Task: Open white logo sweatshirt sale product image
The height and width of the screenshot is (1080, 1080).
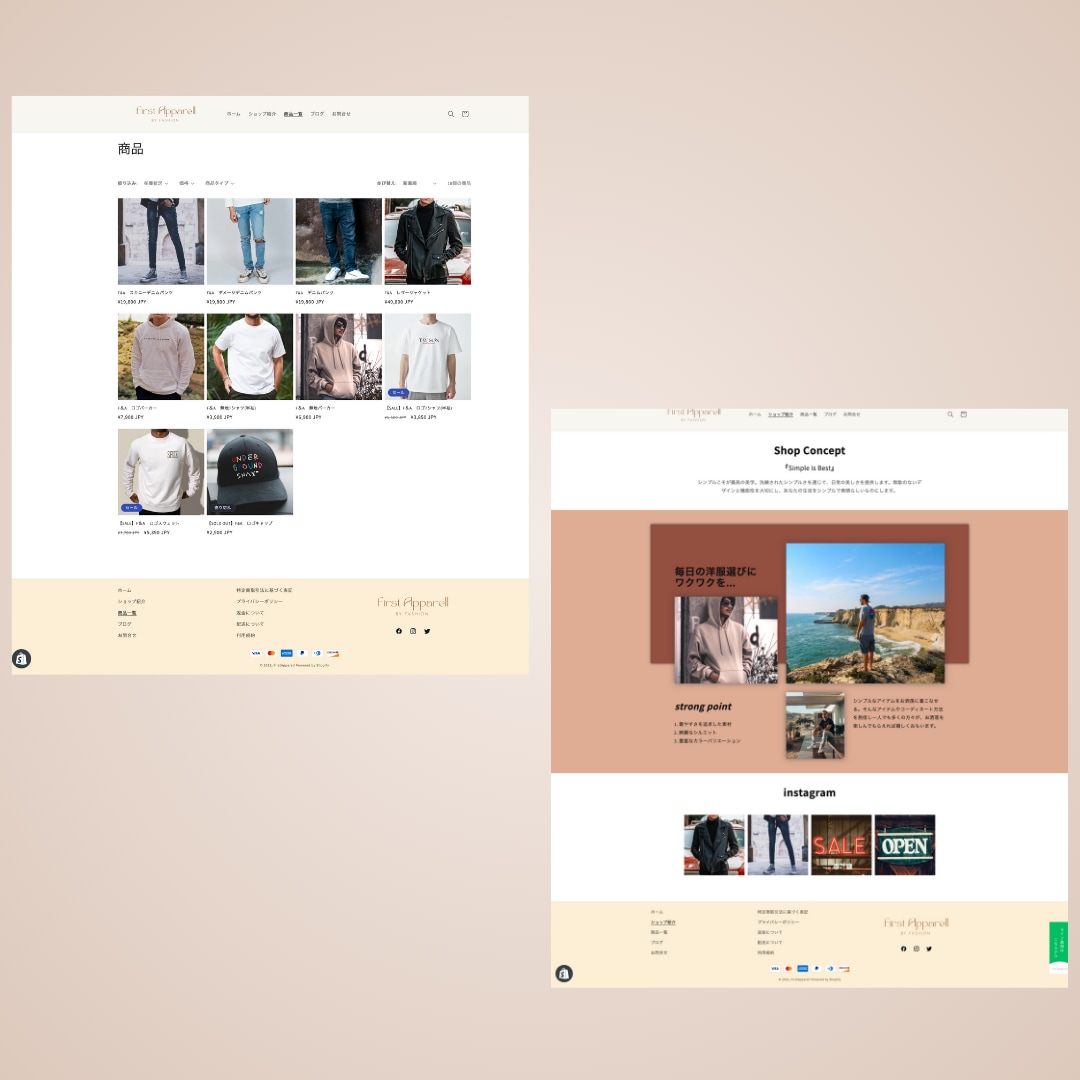Action: point(161,472)
